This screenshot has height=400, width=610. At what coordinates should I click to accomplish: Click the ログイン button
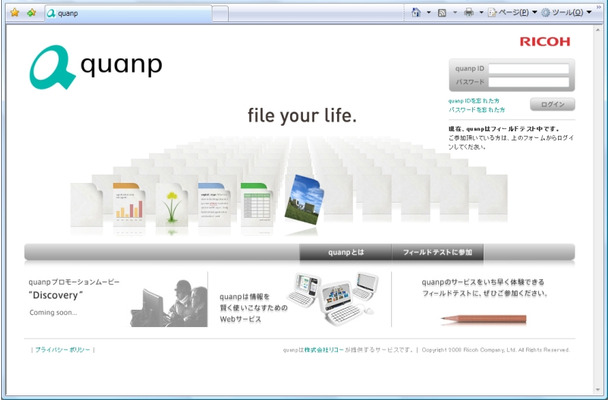tap(552, 104)
